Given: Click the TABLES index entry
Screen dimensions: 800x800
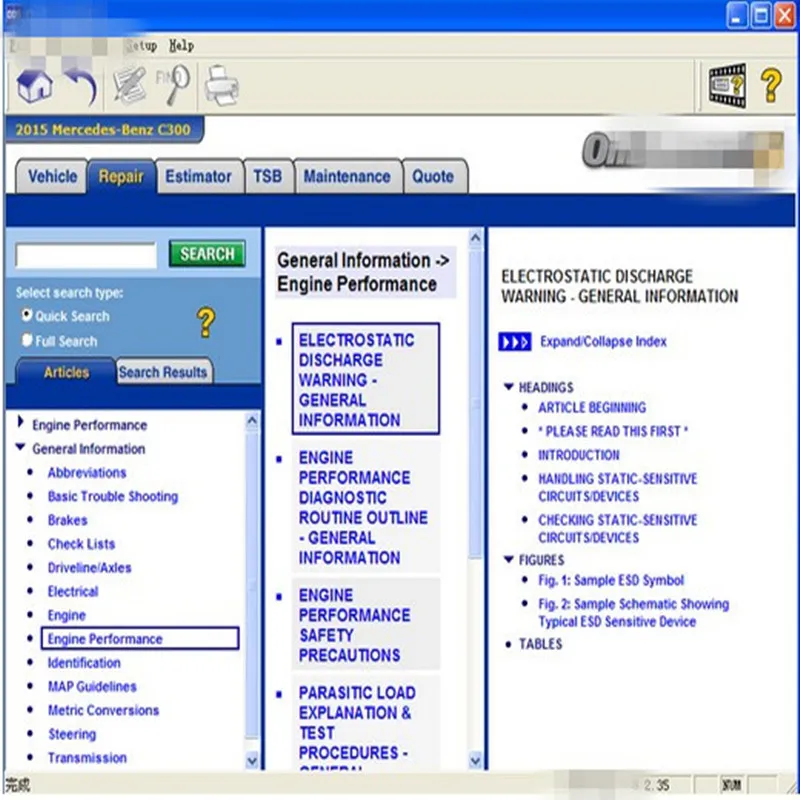Looking at the screenshot, I should click(540, 644).
